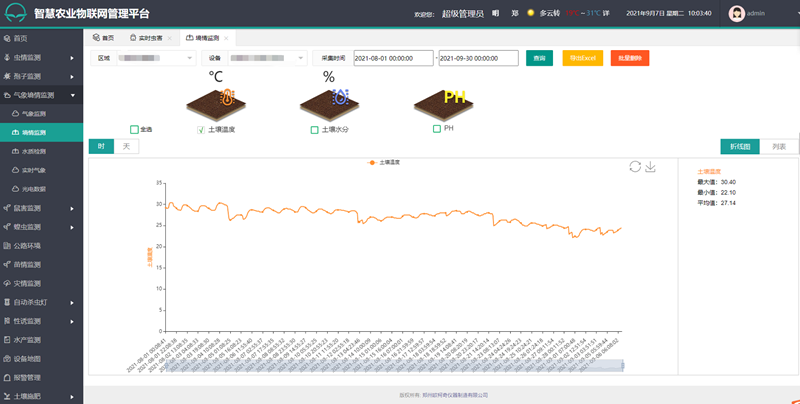
Task: Expand the 鼠害监测 submenu arrow
Action: pyautogui.click(x=72, y=209)
